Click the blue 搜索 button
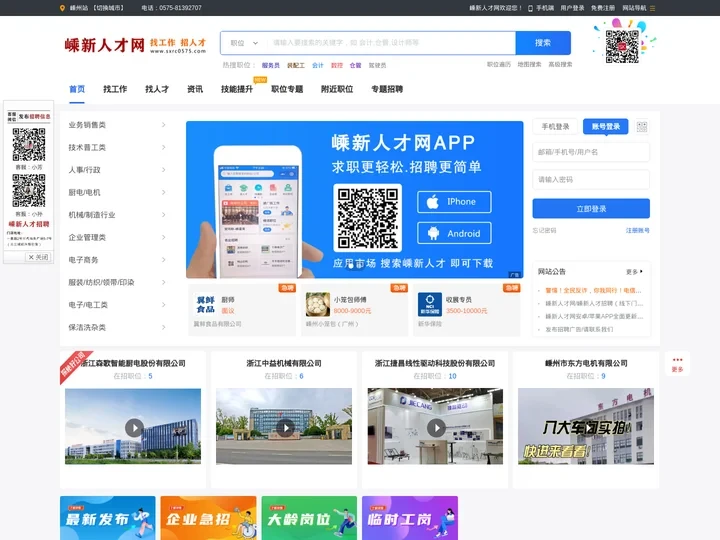Image resolution: width=720 pixels, height=540 pixels. point(543,43)
